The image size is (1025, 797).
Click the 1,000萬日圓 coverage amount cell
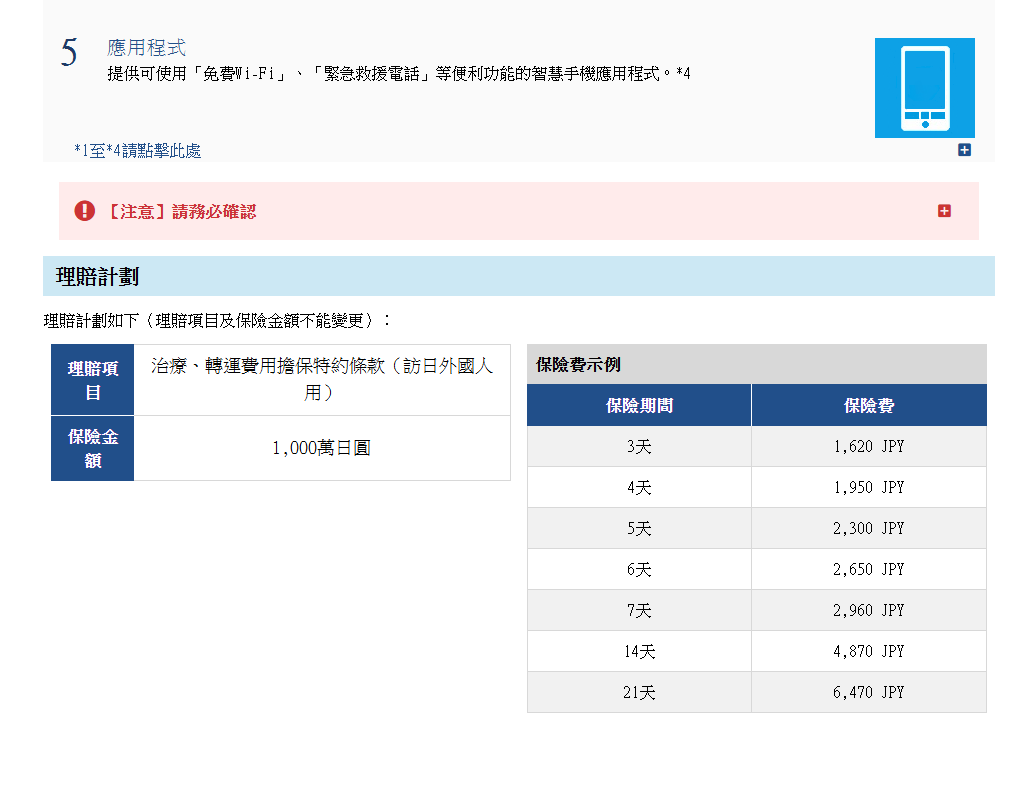(x=321, y=449)
